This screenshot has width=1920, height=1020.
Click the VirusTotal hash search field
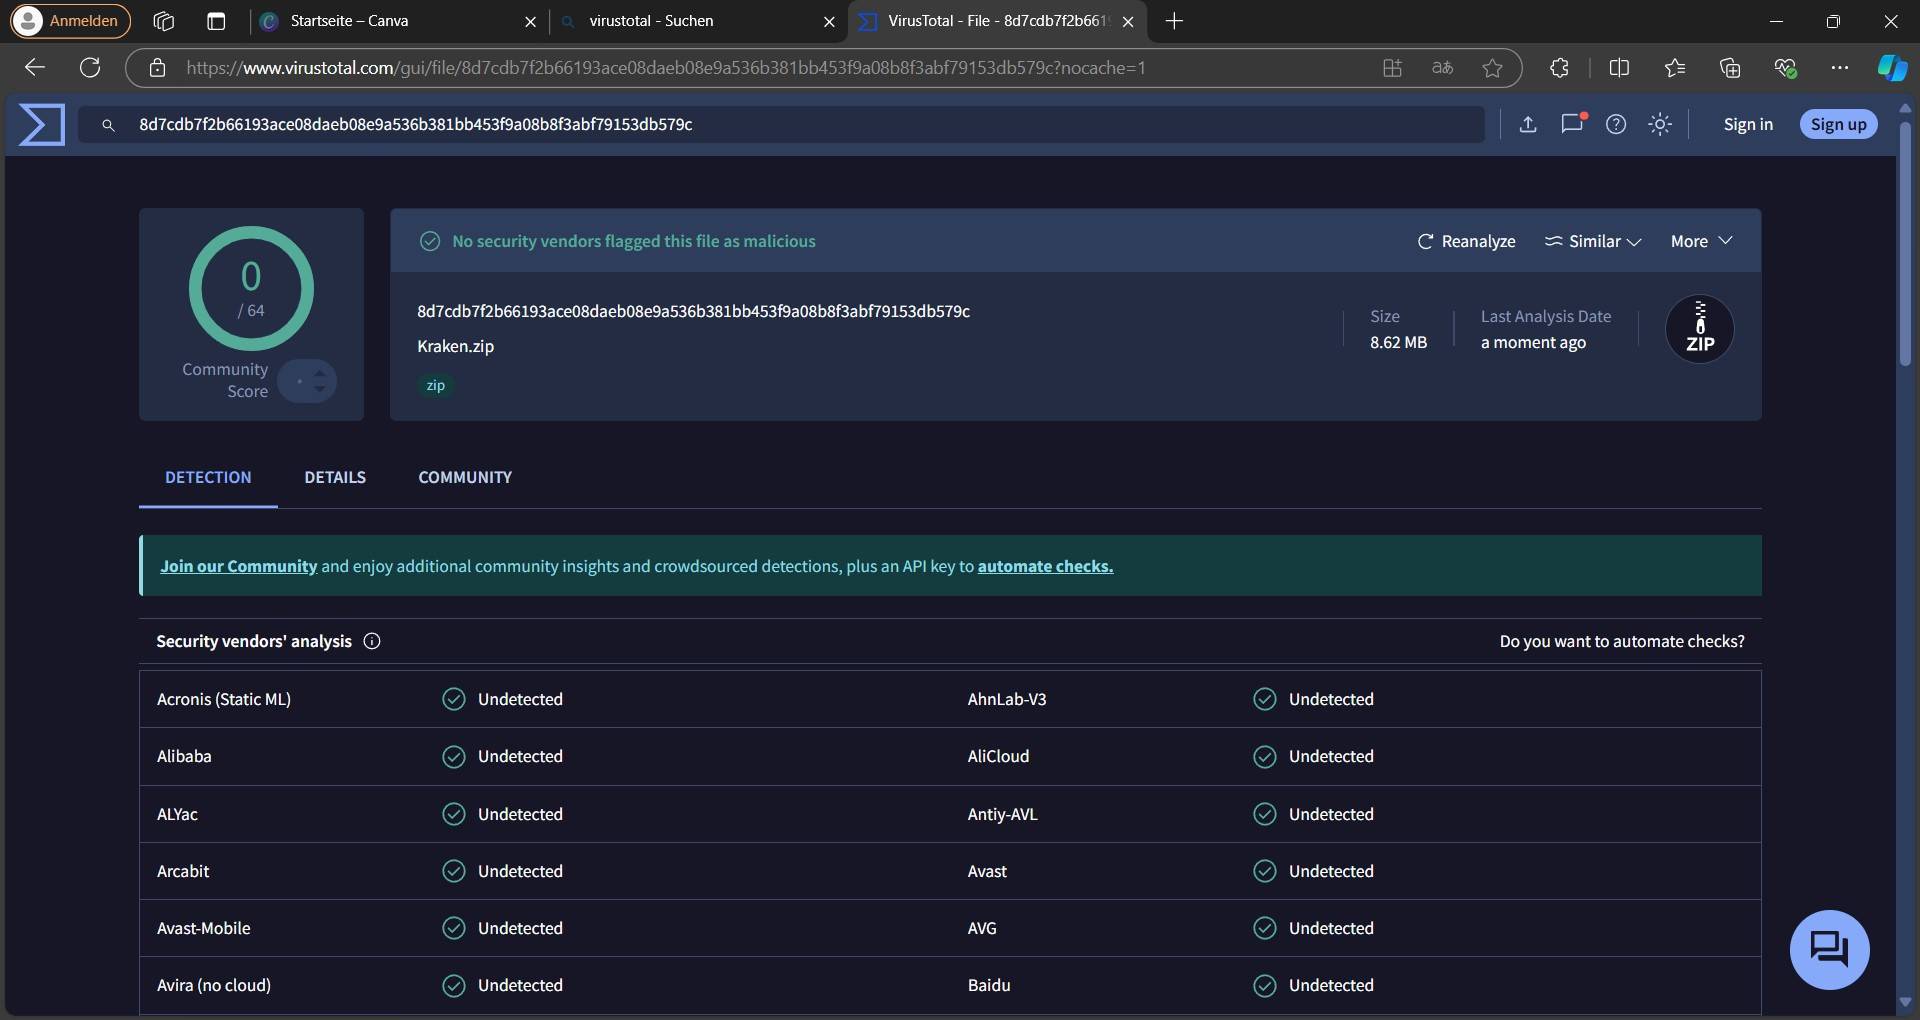pos(780,124)
